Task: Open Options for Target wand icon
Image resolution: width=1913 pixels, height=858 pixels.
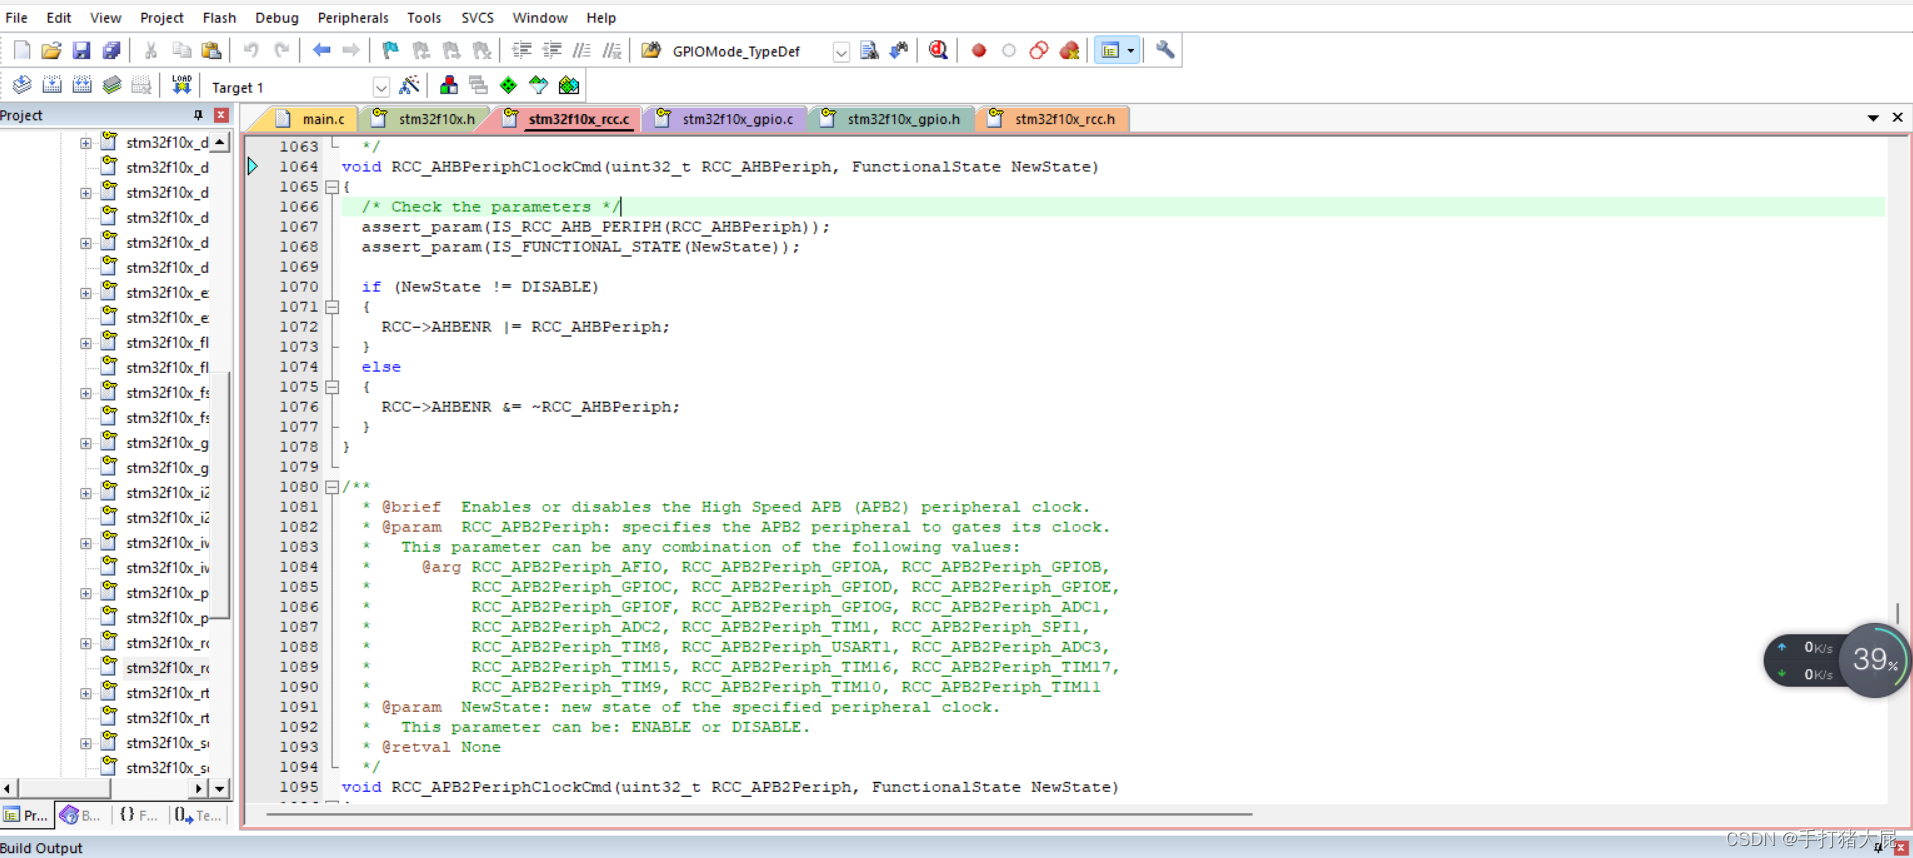Action: pos(409,86)
